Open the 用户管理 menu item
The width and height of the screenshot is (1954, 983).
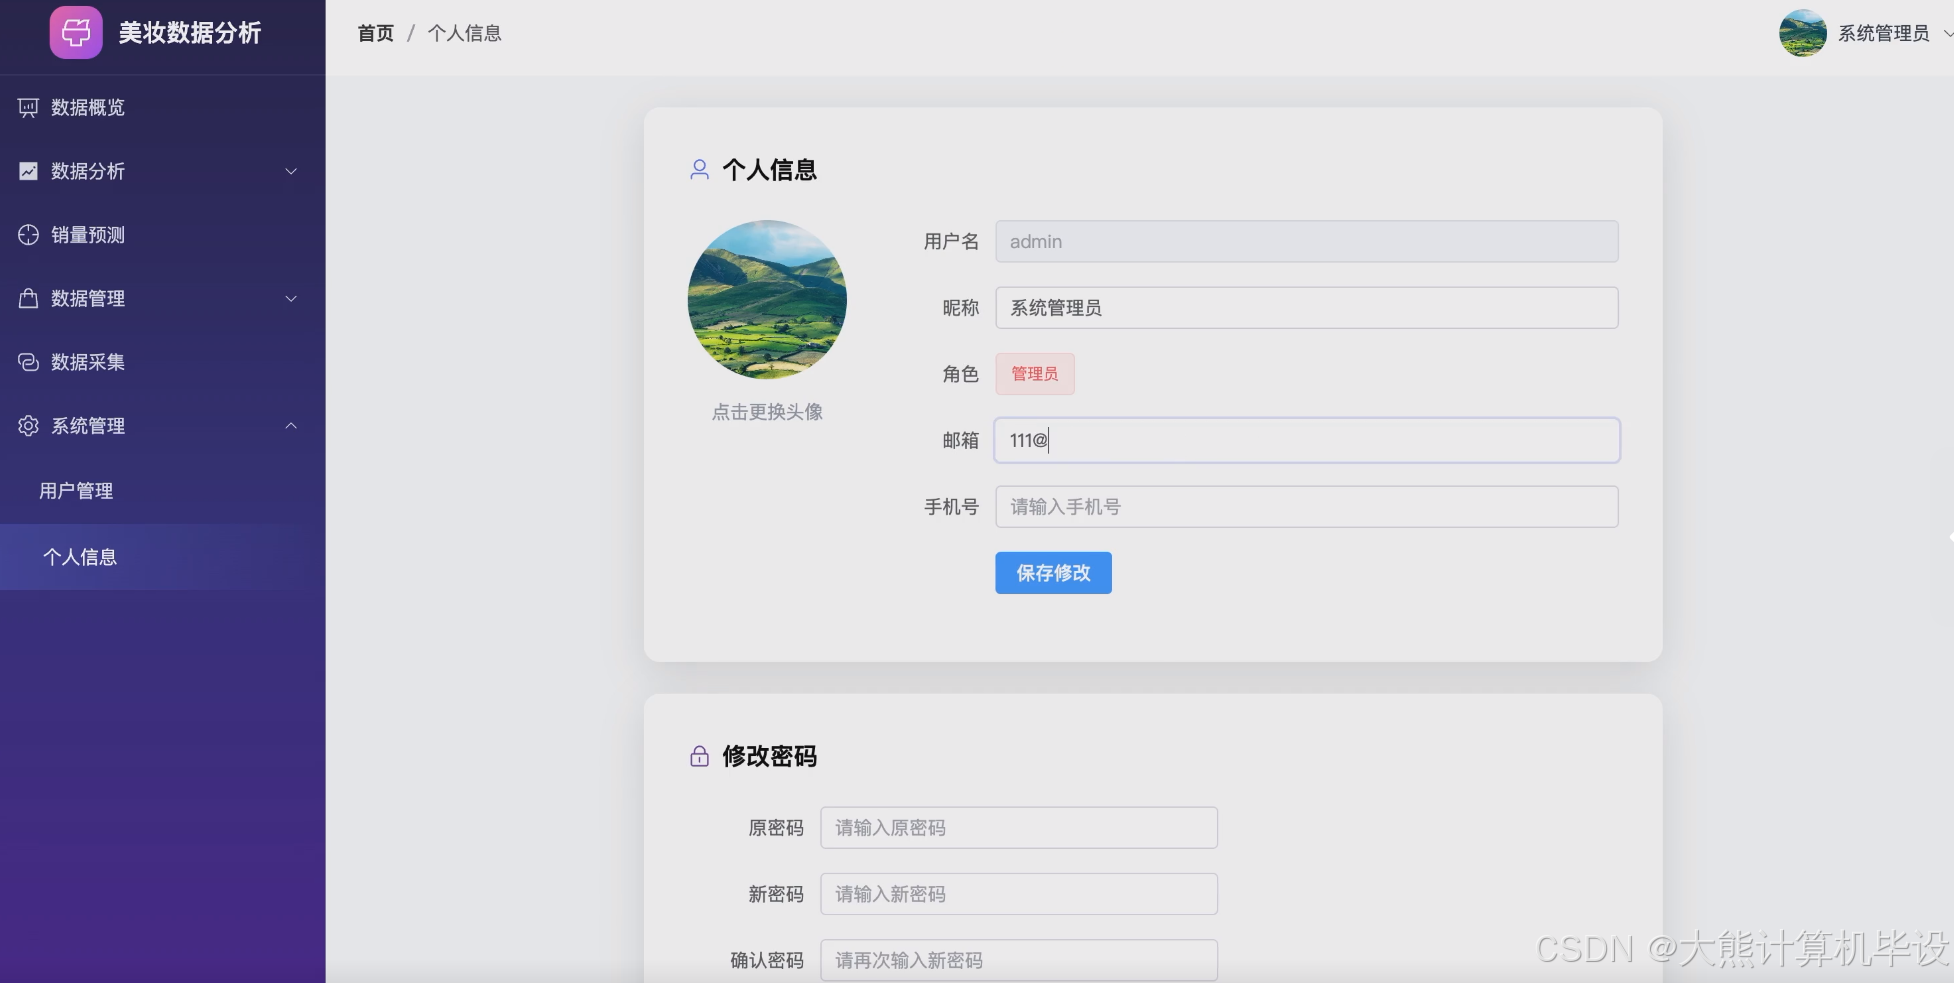point(76,490)
